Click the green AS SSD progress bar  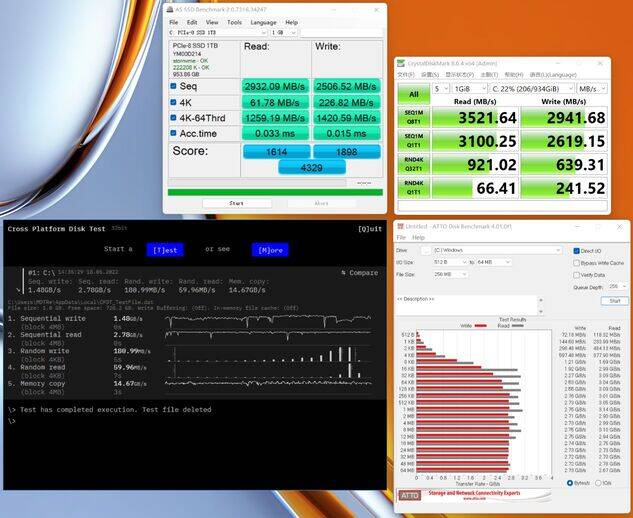pos(275,192)
